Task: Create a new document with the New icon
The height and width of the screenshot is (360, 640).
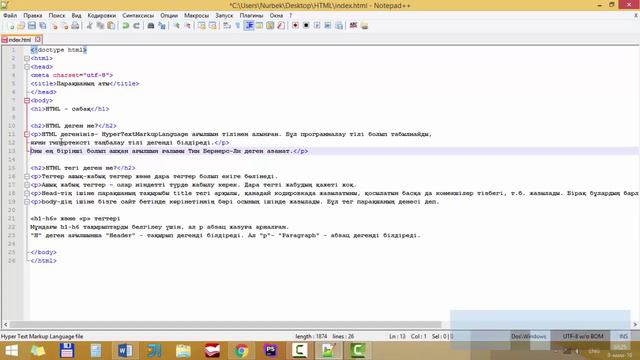Action: 11,26
